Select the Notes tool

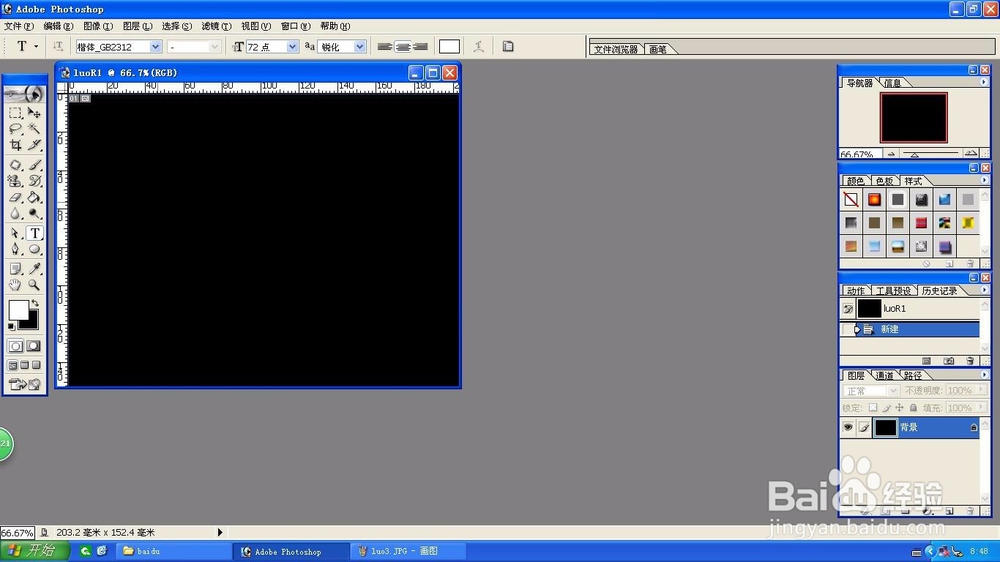(15, 269)
